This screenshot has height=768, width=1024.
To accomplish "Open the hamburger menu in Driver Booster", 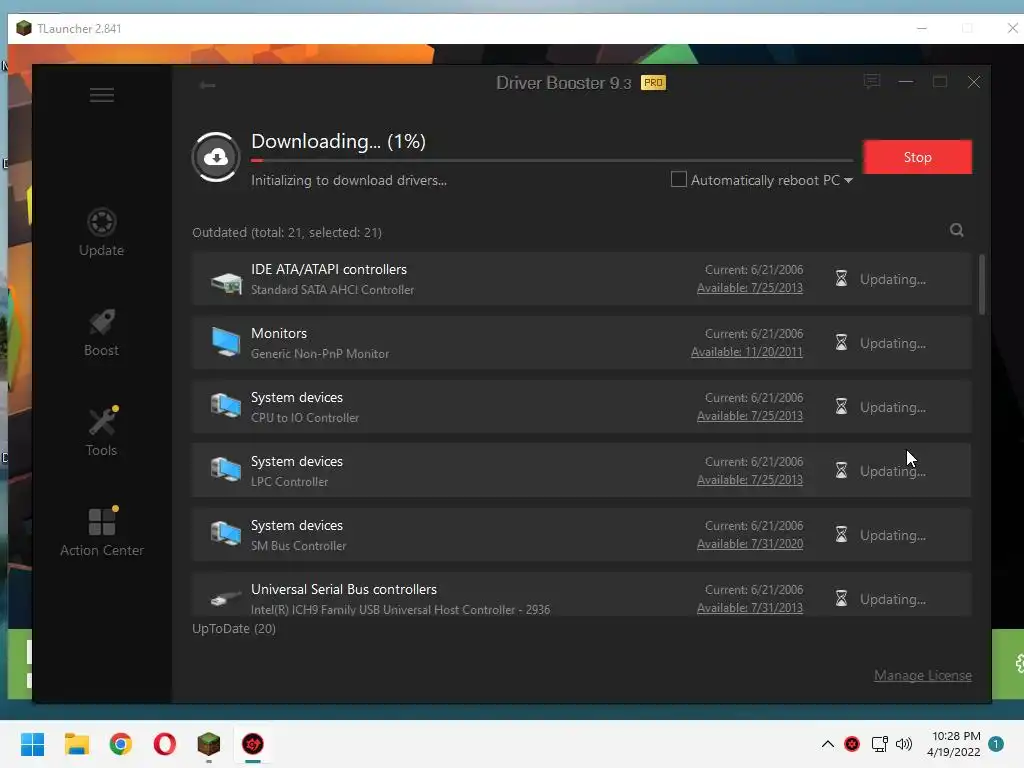I will coord(102,95).
